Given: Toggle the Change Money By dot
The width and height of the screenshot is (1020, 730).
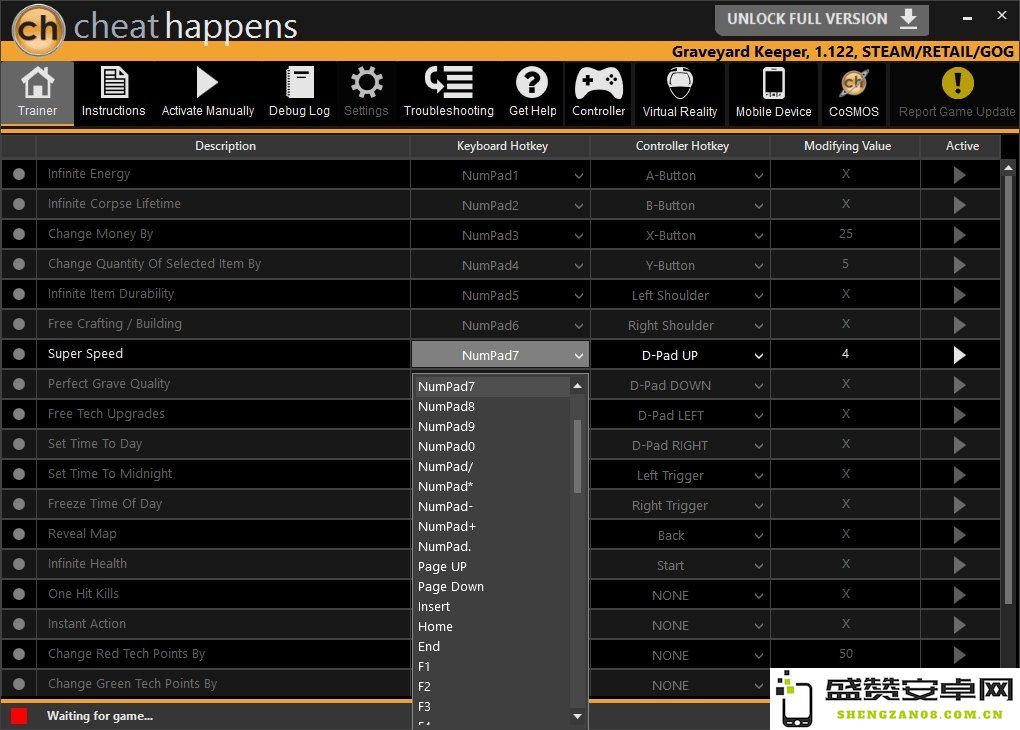Looking at the screenshot, I should click(x=19, y=234).
